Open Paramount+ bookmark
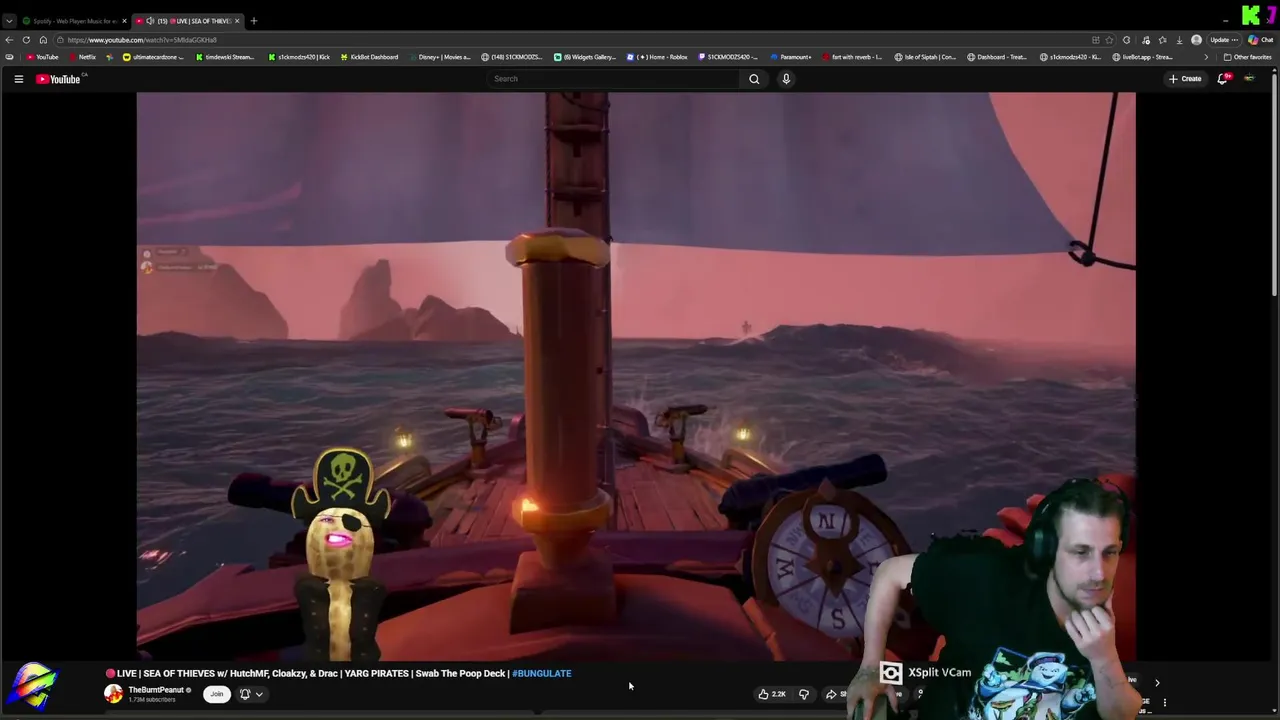 (x=791, y=57)
